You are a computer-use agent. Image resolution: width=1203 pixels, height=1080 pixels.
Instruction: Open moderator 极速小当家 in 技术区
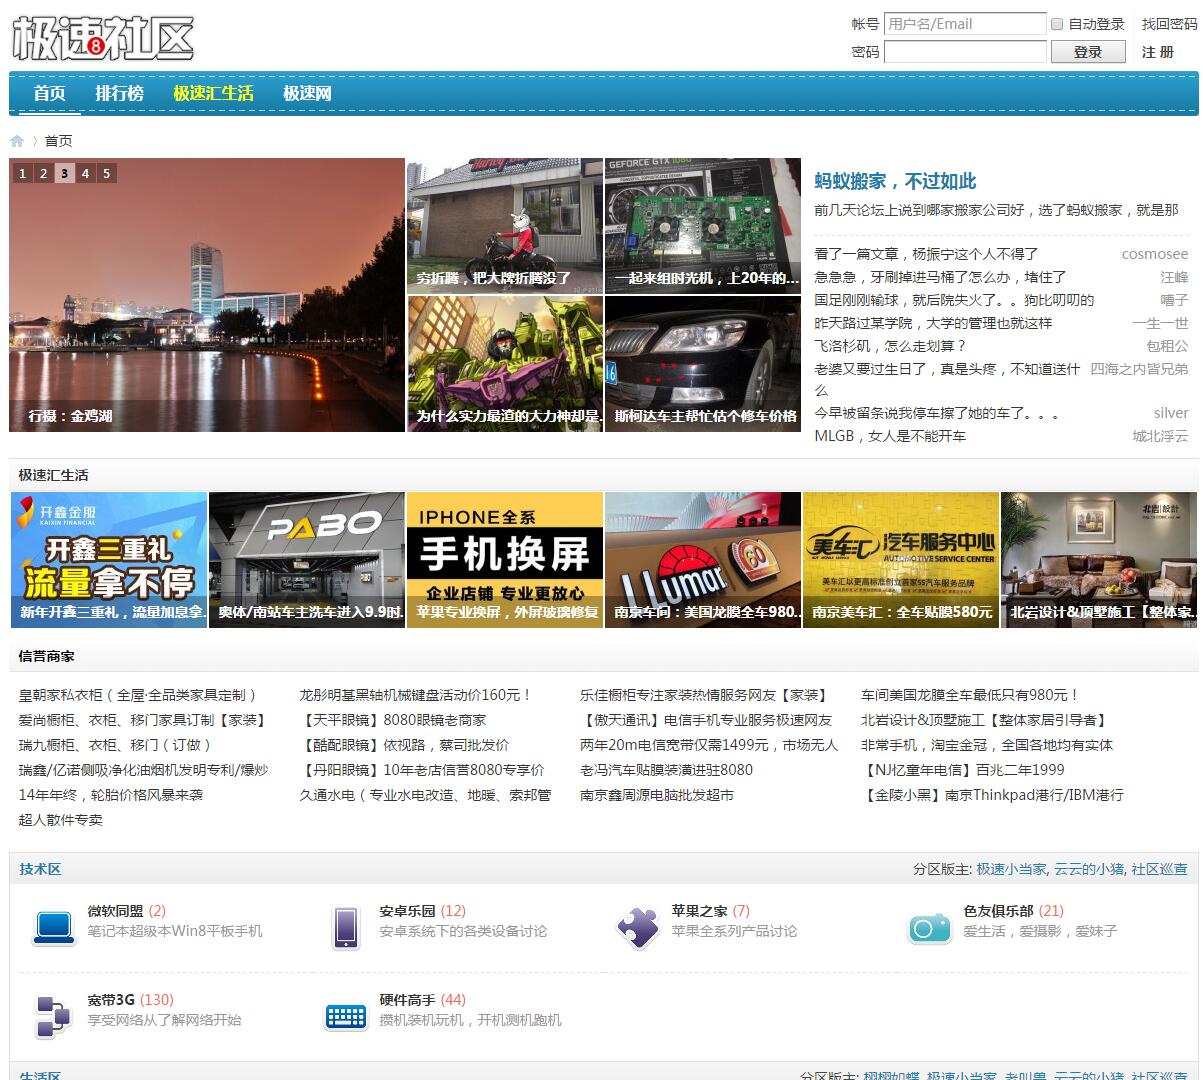[1011, 869]
